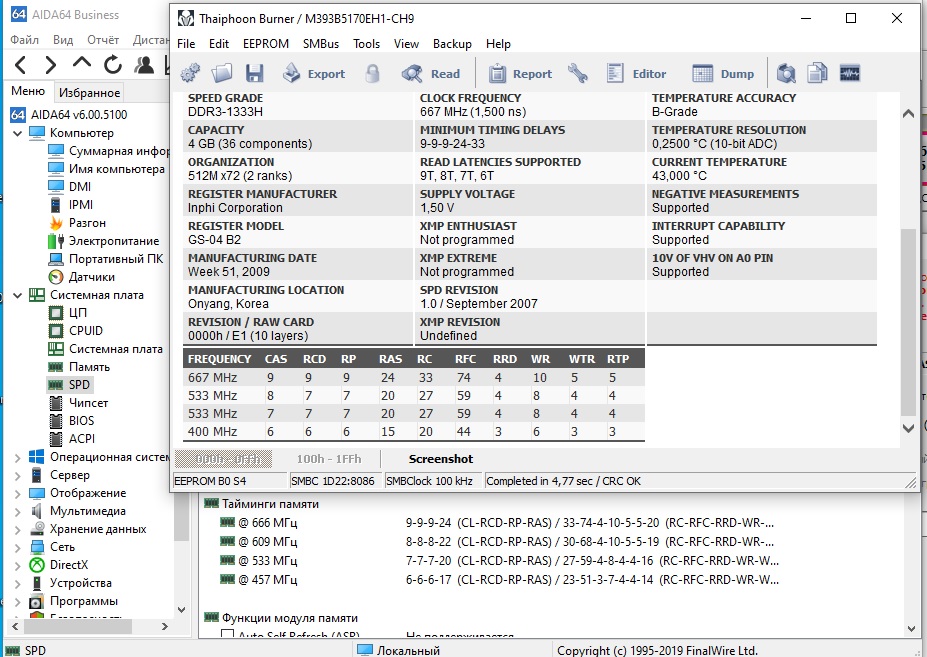Screen dimensions: 927x657
Task: Select IPMI tree item
Action: (x=71, y=205)
